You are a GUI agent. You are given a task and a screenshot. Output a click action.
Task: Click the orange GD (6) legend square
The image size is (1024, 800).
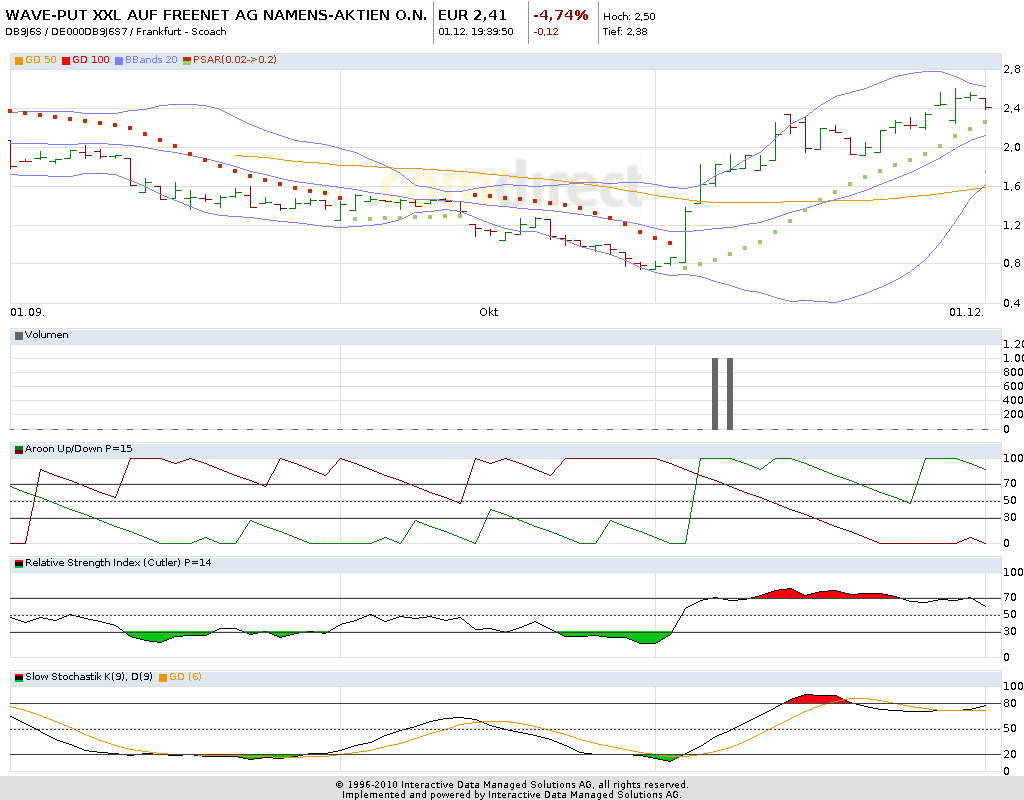[x=163, y=678]
